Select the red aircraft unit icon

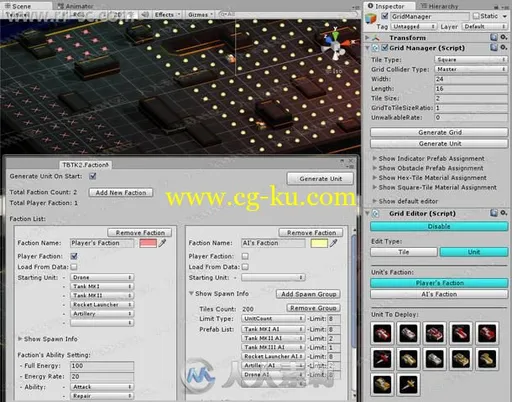click(x=382, y=359)
